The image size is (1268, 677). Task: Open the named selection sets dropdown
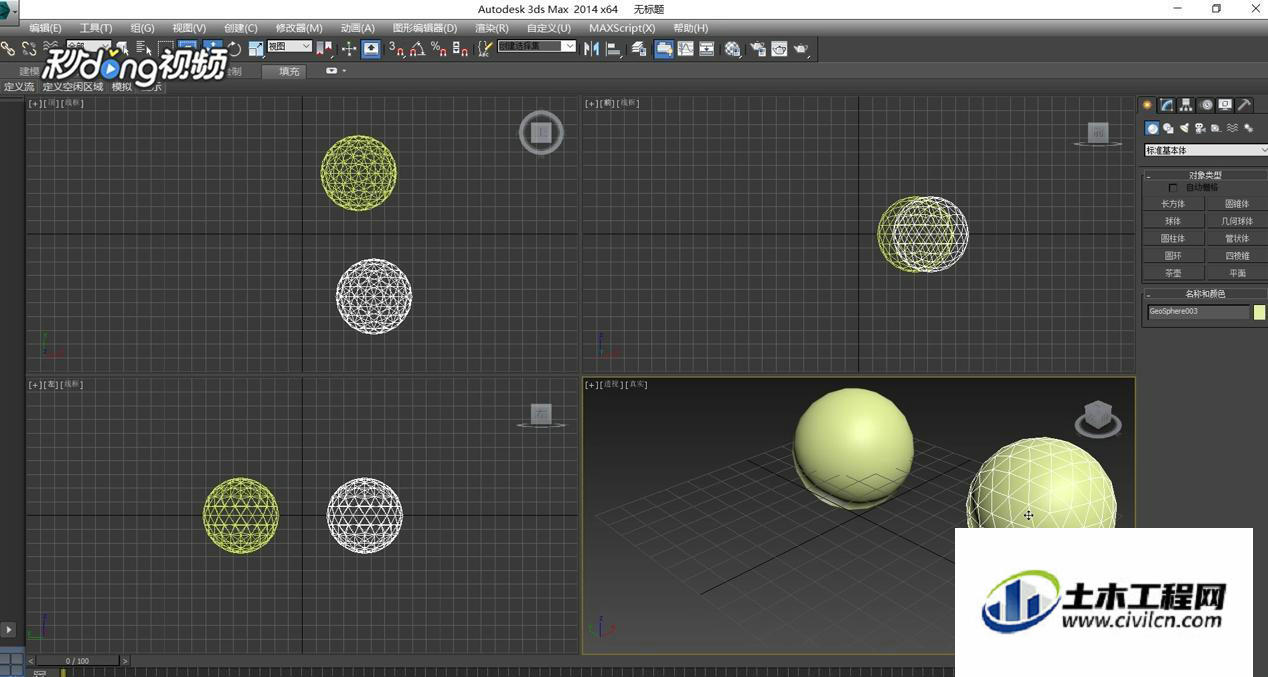(x=537, y=46)
